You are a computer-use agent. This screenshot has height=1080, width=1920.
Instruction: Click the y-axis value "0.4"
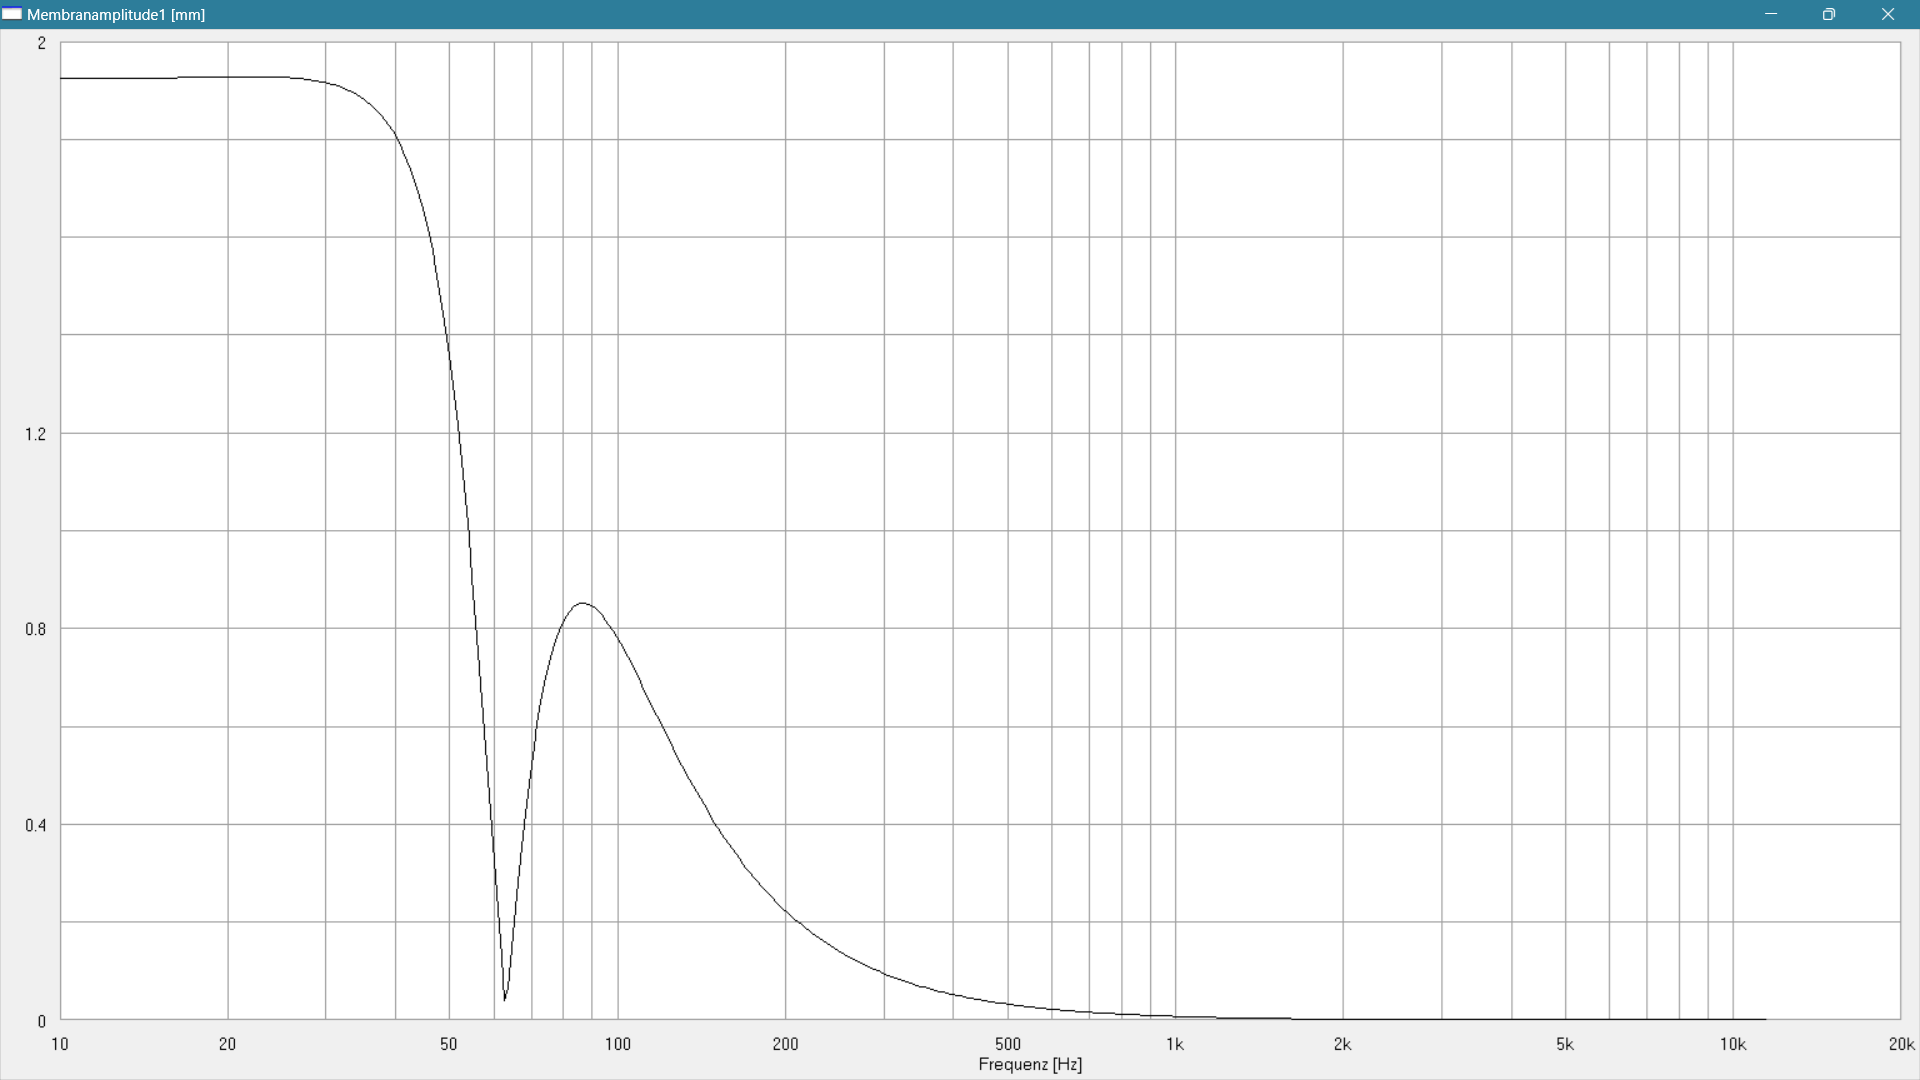(36, 825)
